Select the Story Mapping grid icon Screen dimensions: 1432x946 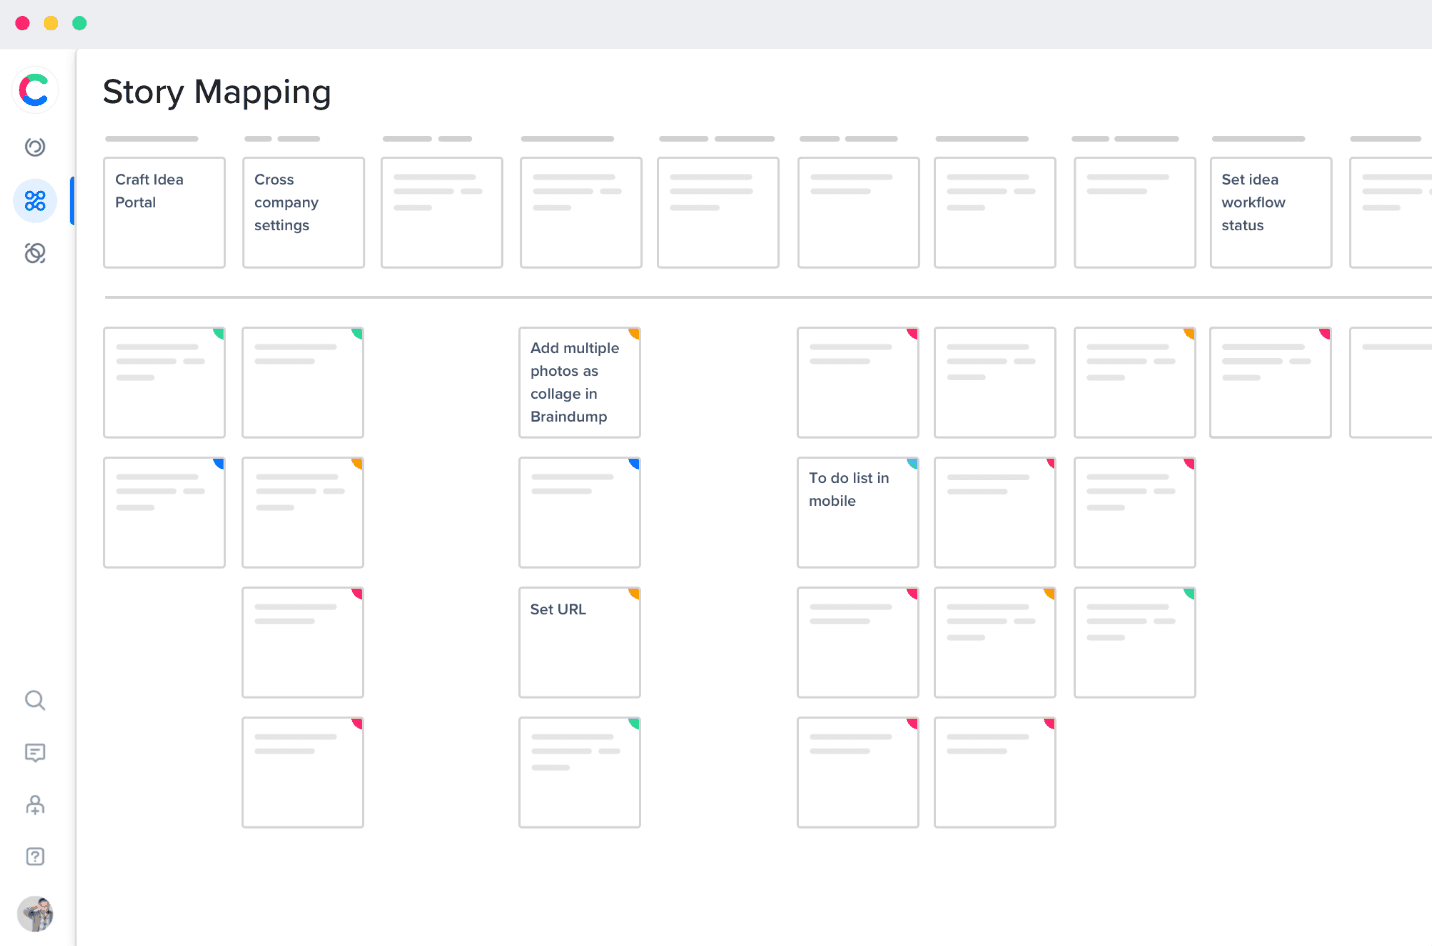pos(35,201)
